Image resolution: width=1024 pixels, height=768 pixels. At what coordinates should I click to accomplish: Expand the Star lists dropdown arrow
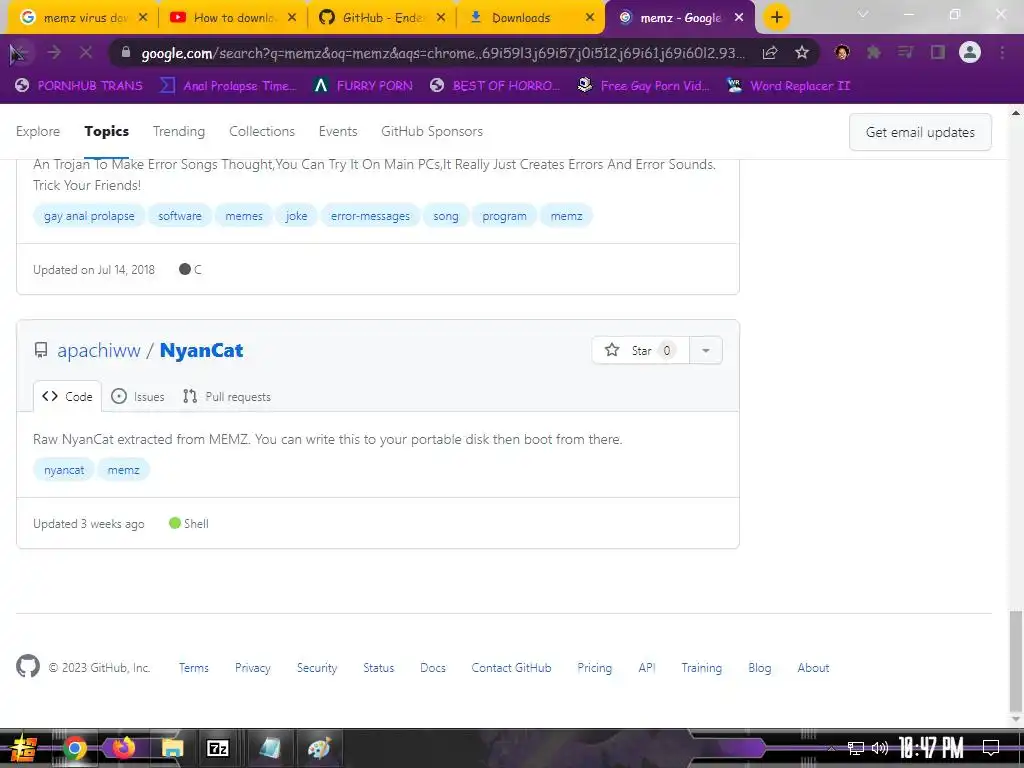[x=706, y=351]
